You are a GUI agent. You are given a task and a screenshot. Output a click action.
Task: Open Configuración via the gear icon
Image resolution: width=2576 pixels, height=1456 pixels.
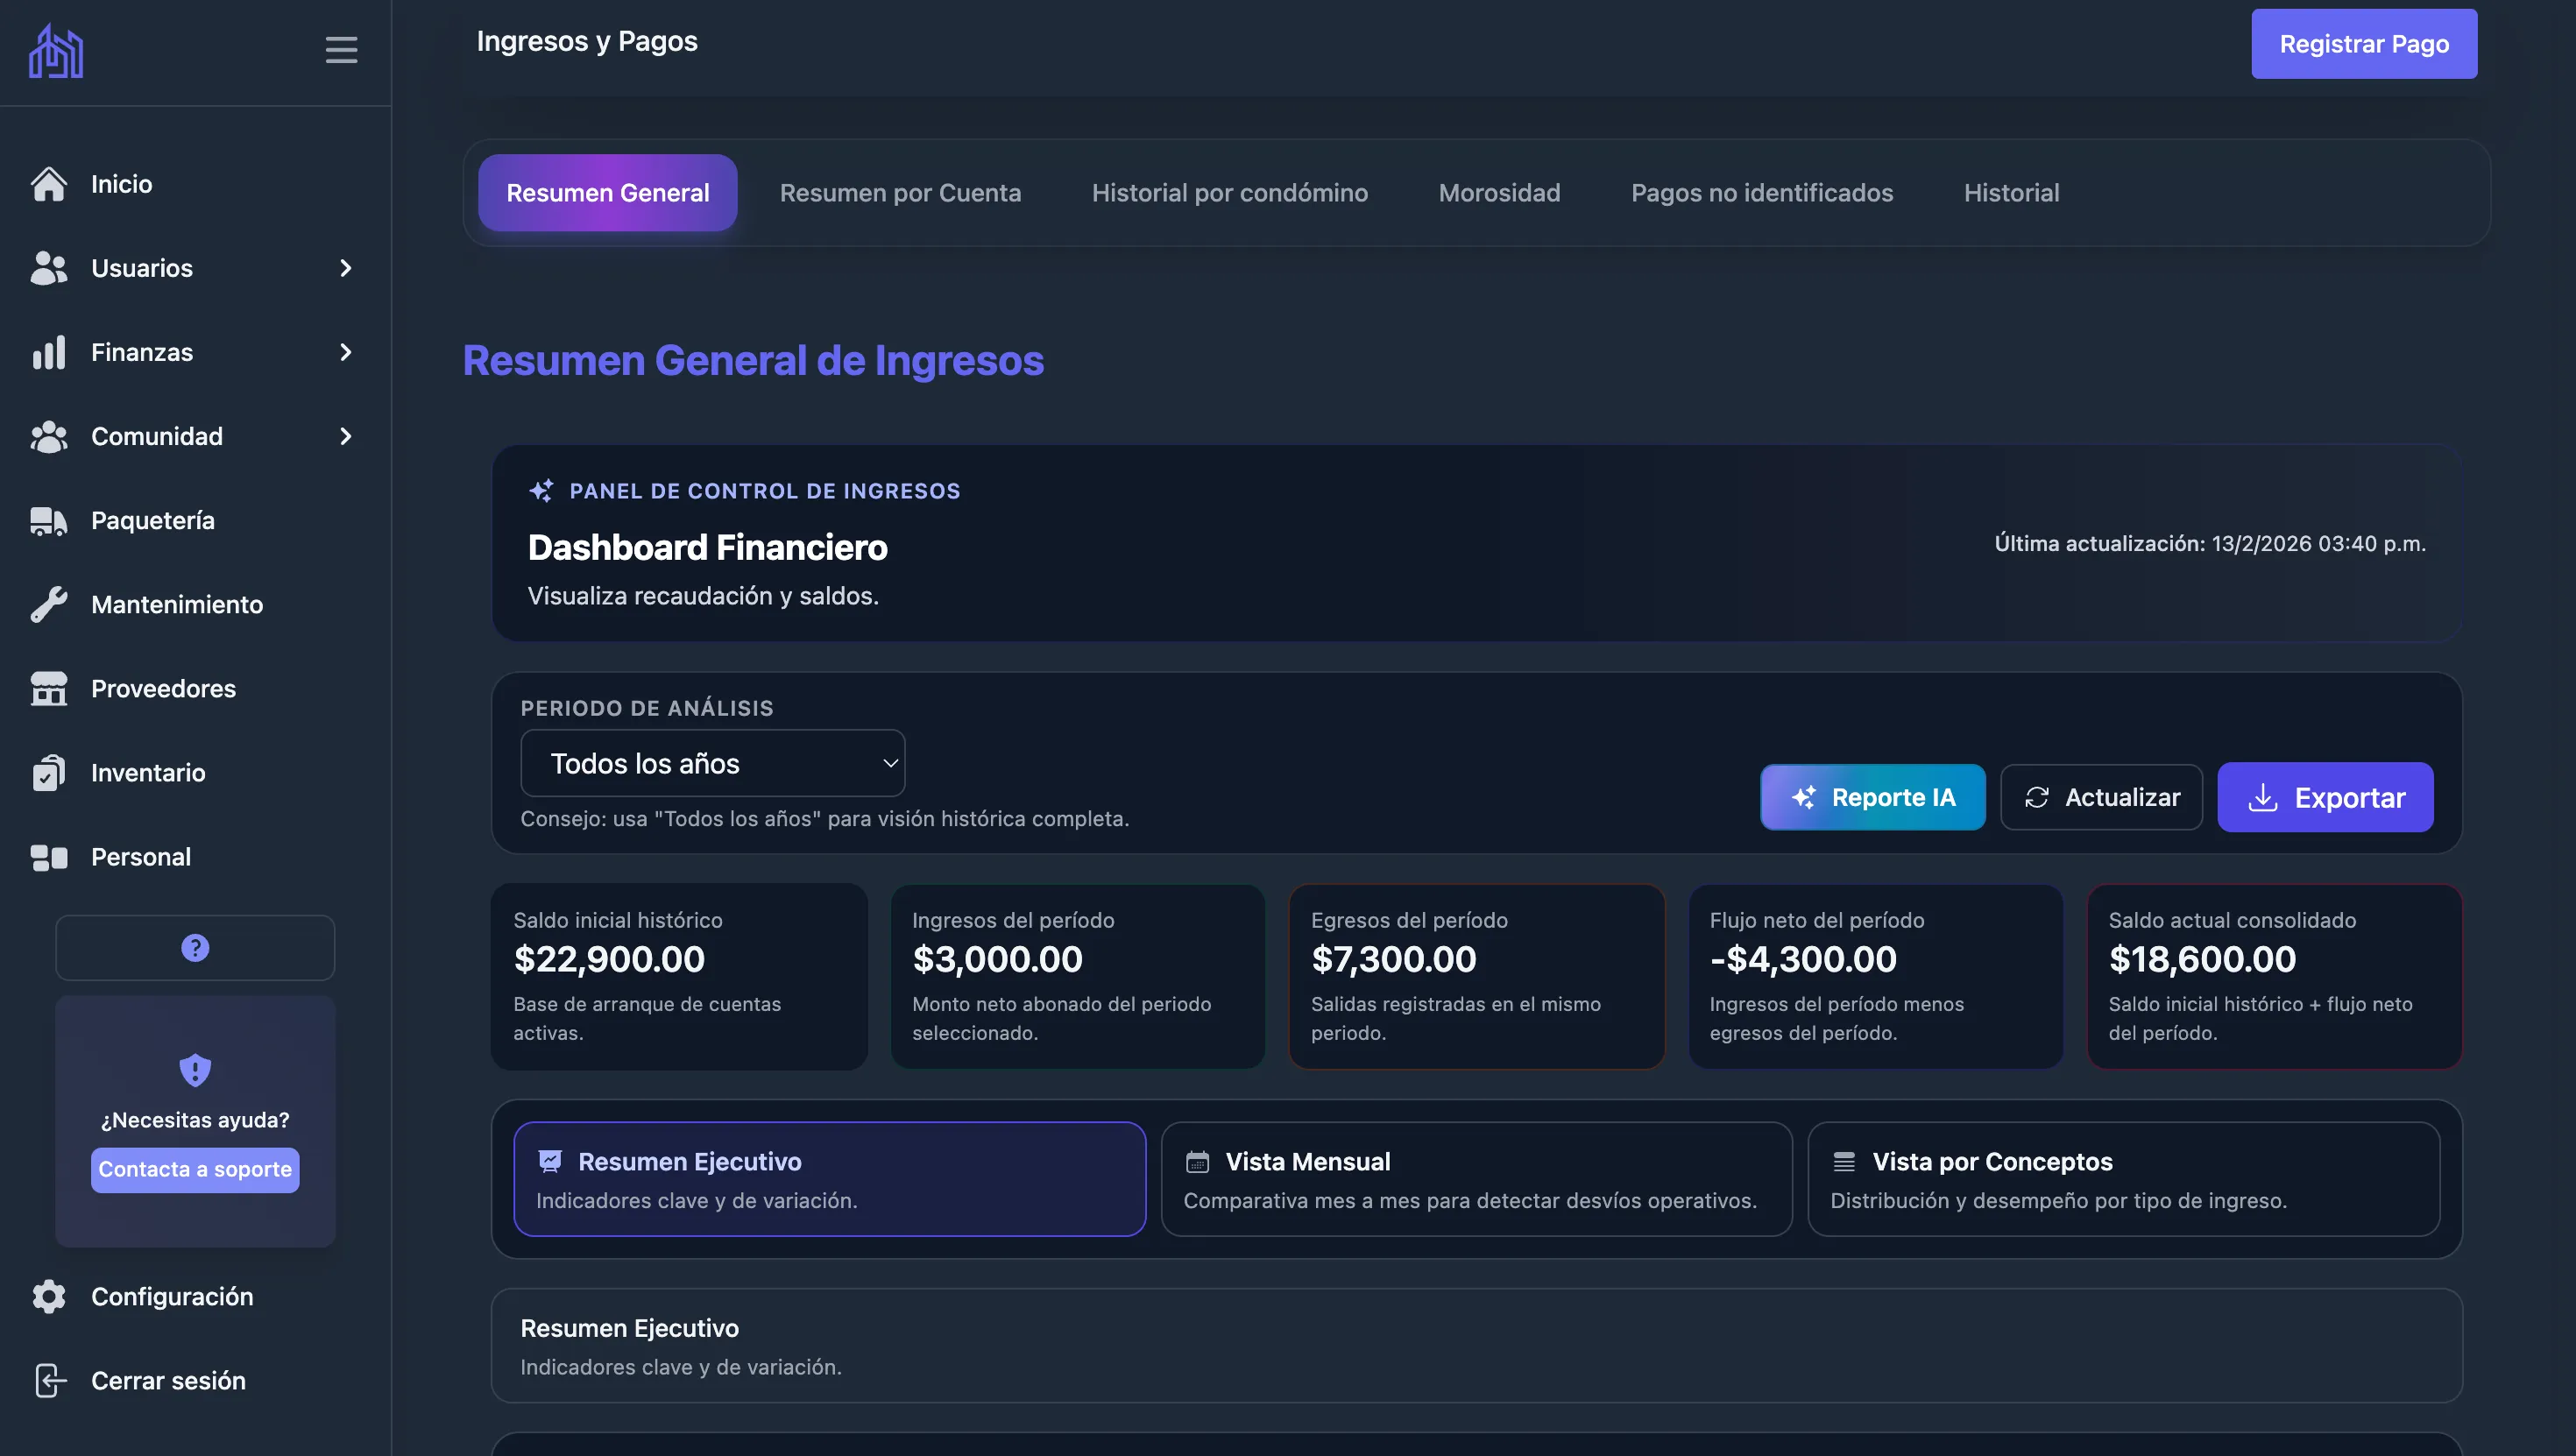click(48, 1296)
